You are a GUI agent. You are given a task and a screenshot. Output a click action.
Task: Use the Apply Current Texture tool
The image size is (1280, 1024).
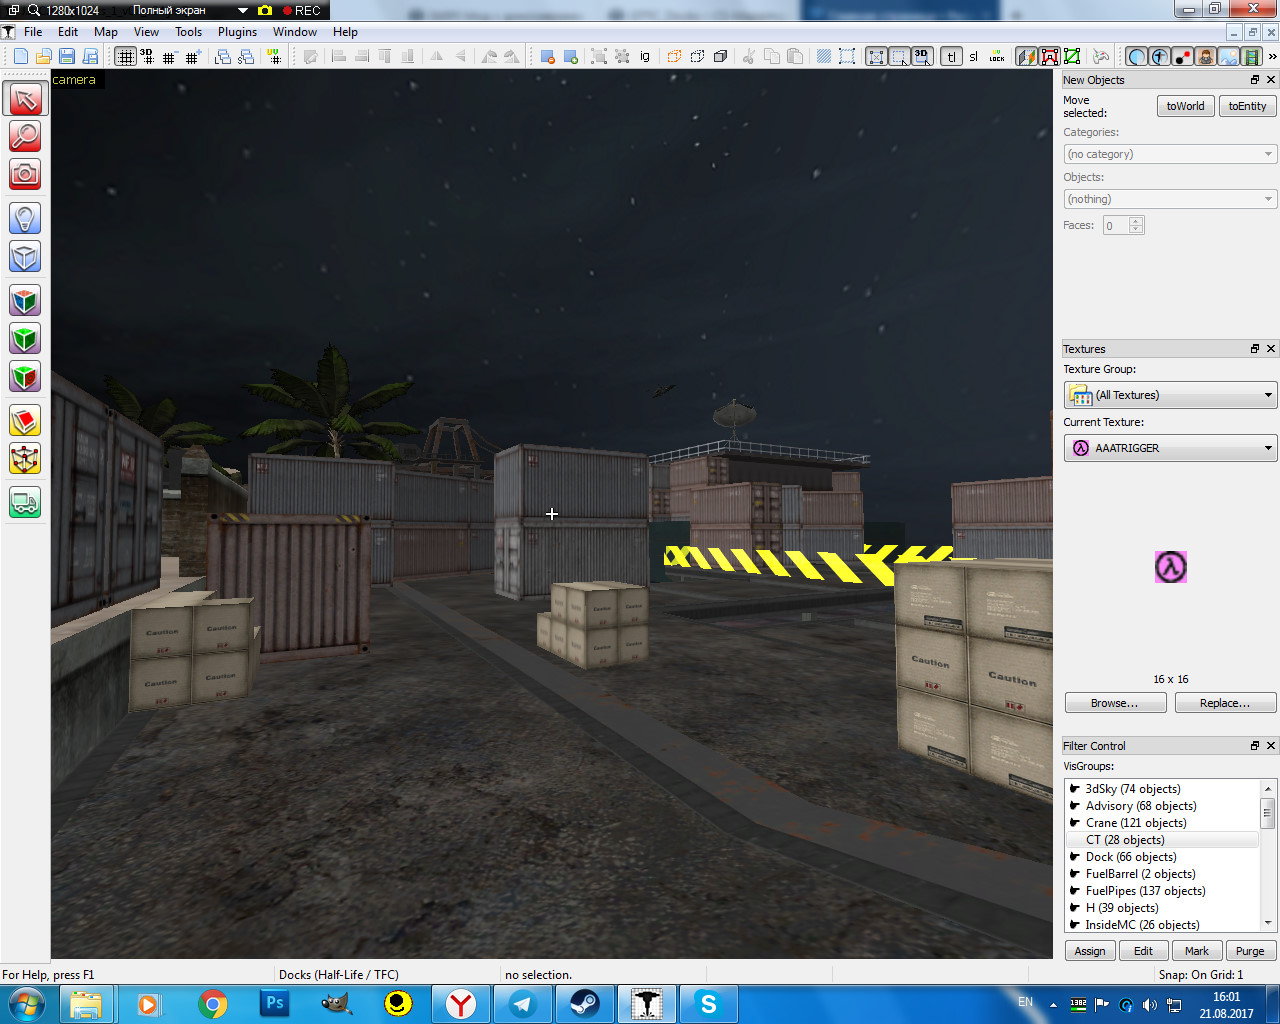(25, 339)
